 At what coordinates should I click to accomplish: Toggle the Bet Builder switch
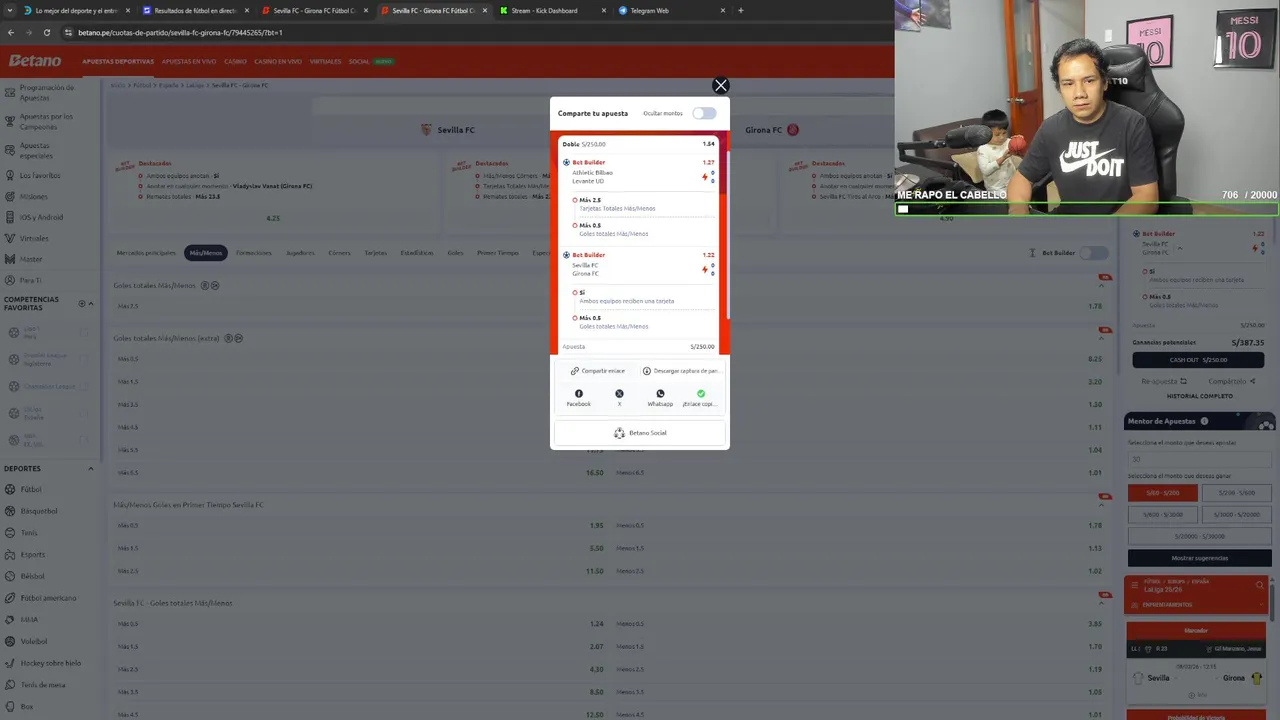1095,253
